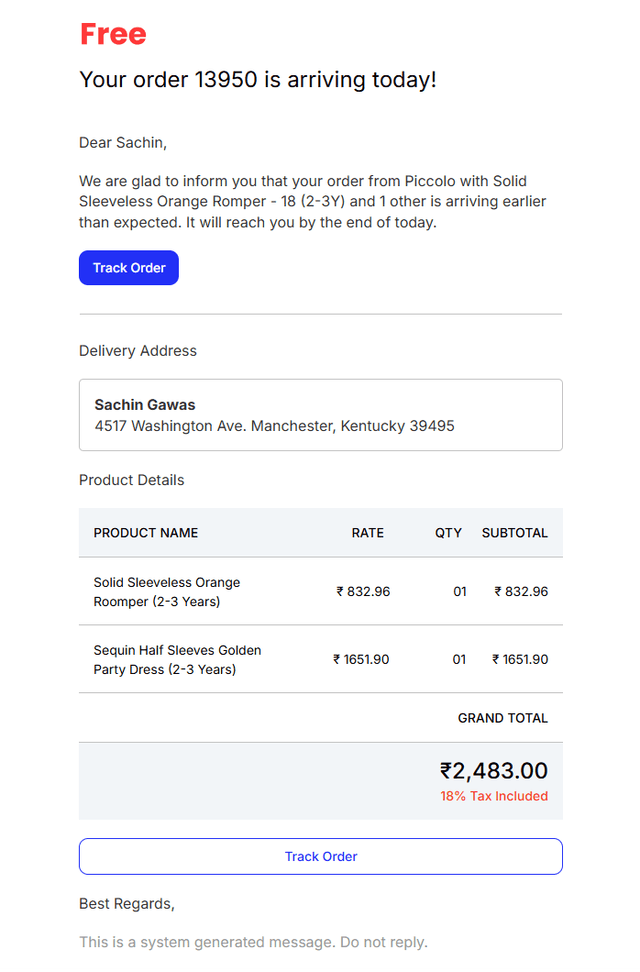Click the outlined Track Order button
640x972 pixels.
321,857
